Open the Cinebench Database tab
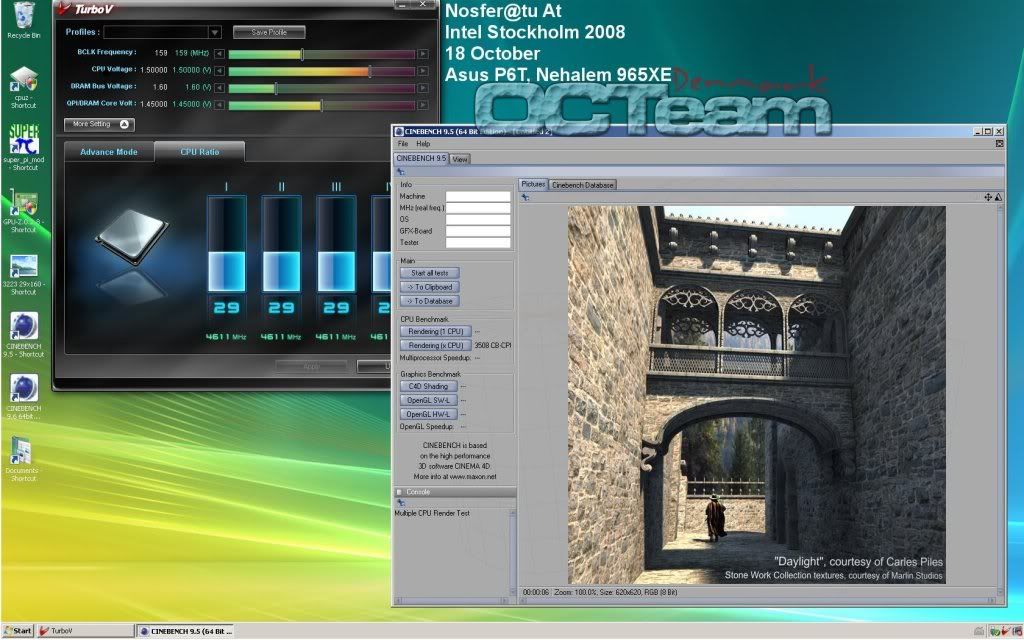 click(x=583, y=185)
